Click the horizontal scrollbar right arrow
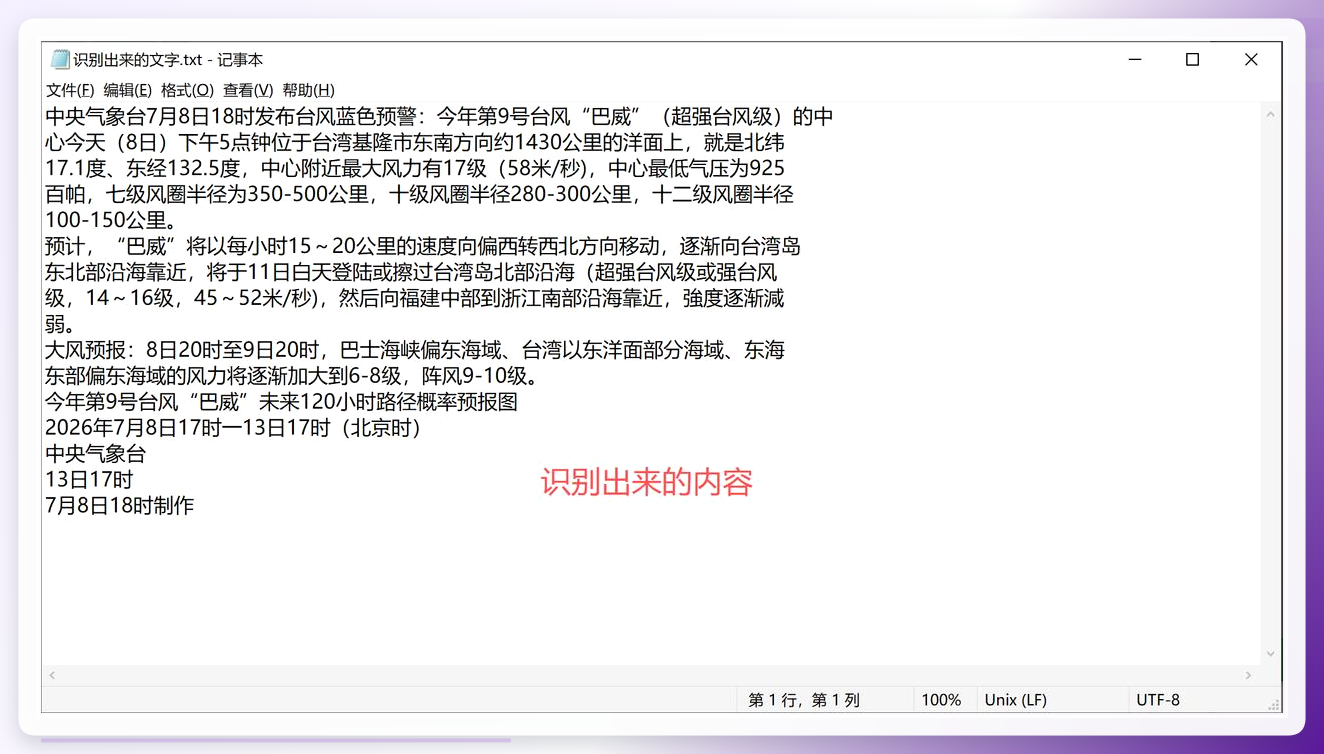Image resolution: width=1324 pixels, height=754 pixels. pos(1248,676)
